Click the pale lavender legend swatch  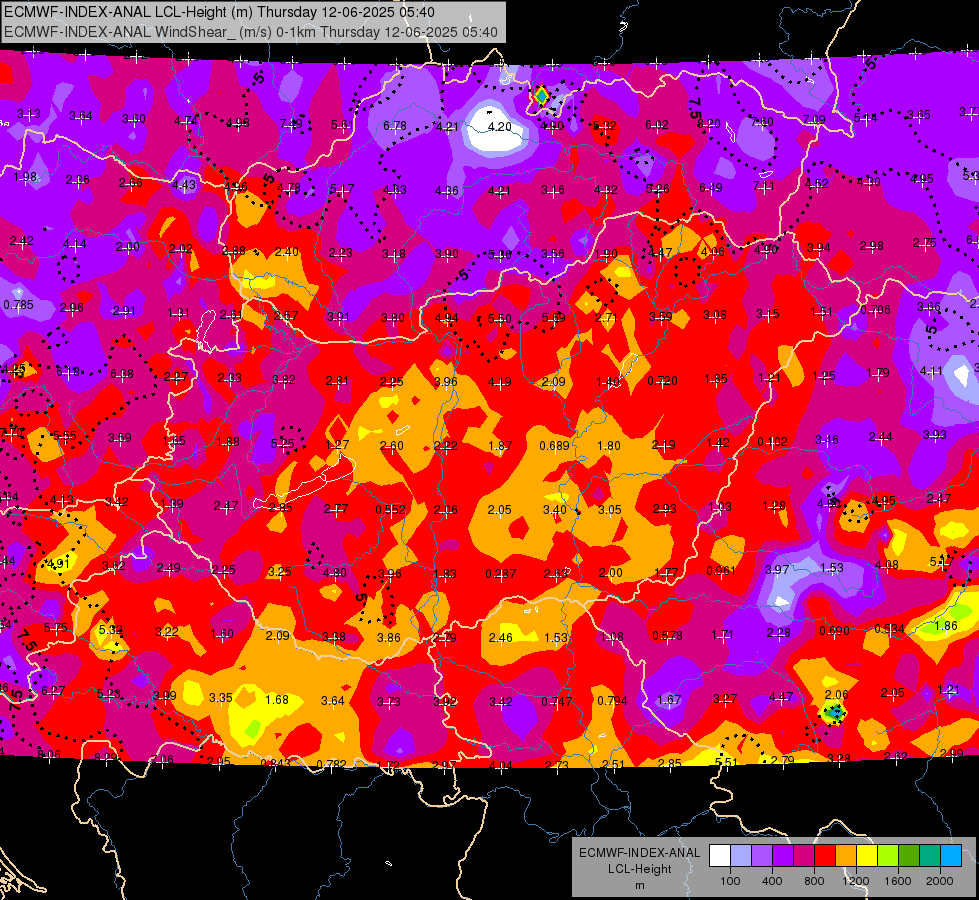coord(741,855)
